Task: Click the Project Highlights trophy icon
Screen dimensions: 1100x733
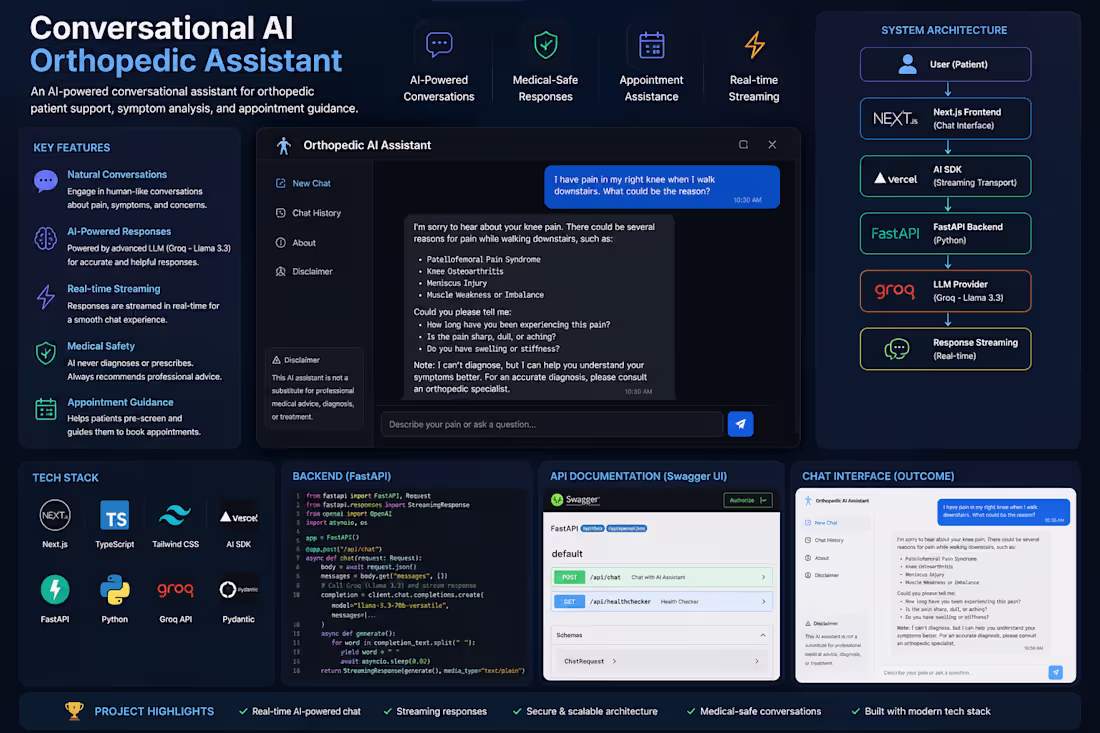Action: [x=74, y=711]
